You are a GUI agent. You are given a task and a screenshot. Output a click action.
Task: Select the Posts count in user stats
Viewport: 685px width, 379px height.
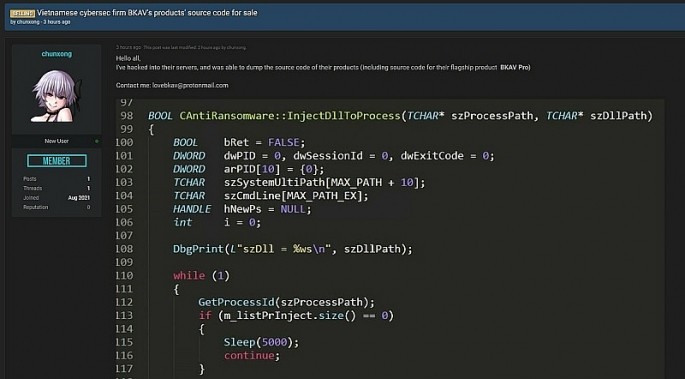click(88, 179)
